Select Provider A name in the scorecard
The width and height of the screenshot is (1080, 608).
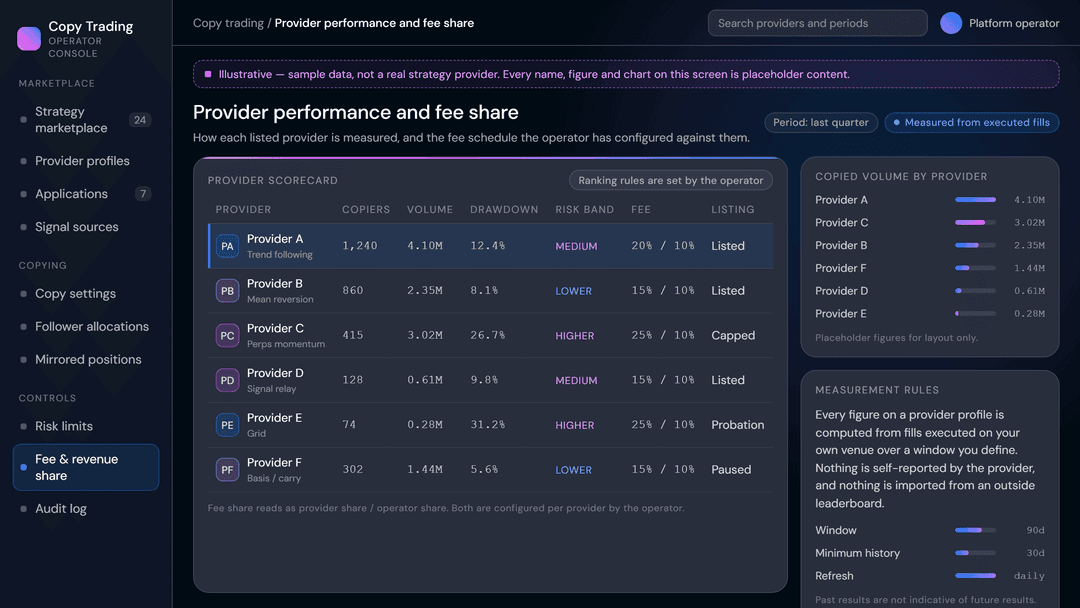coord(275,239)
